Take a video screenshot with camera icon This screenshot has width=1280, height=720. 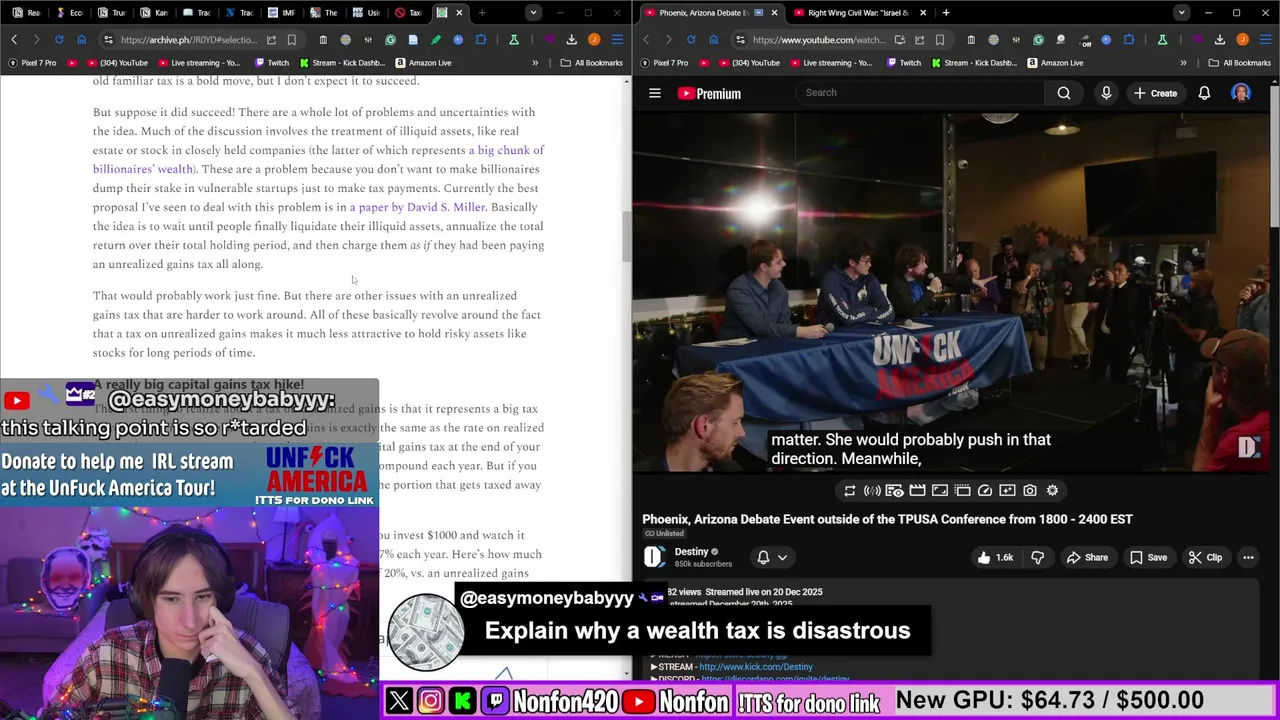click(1030, 490)
